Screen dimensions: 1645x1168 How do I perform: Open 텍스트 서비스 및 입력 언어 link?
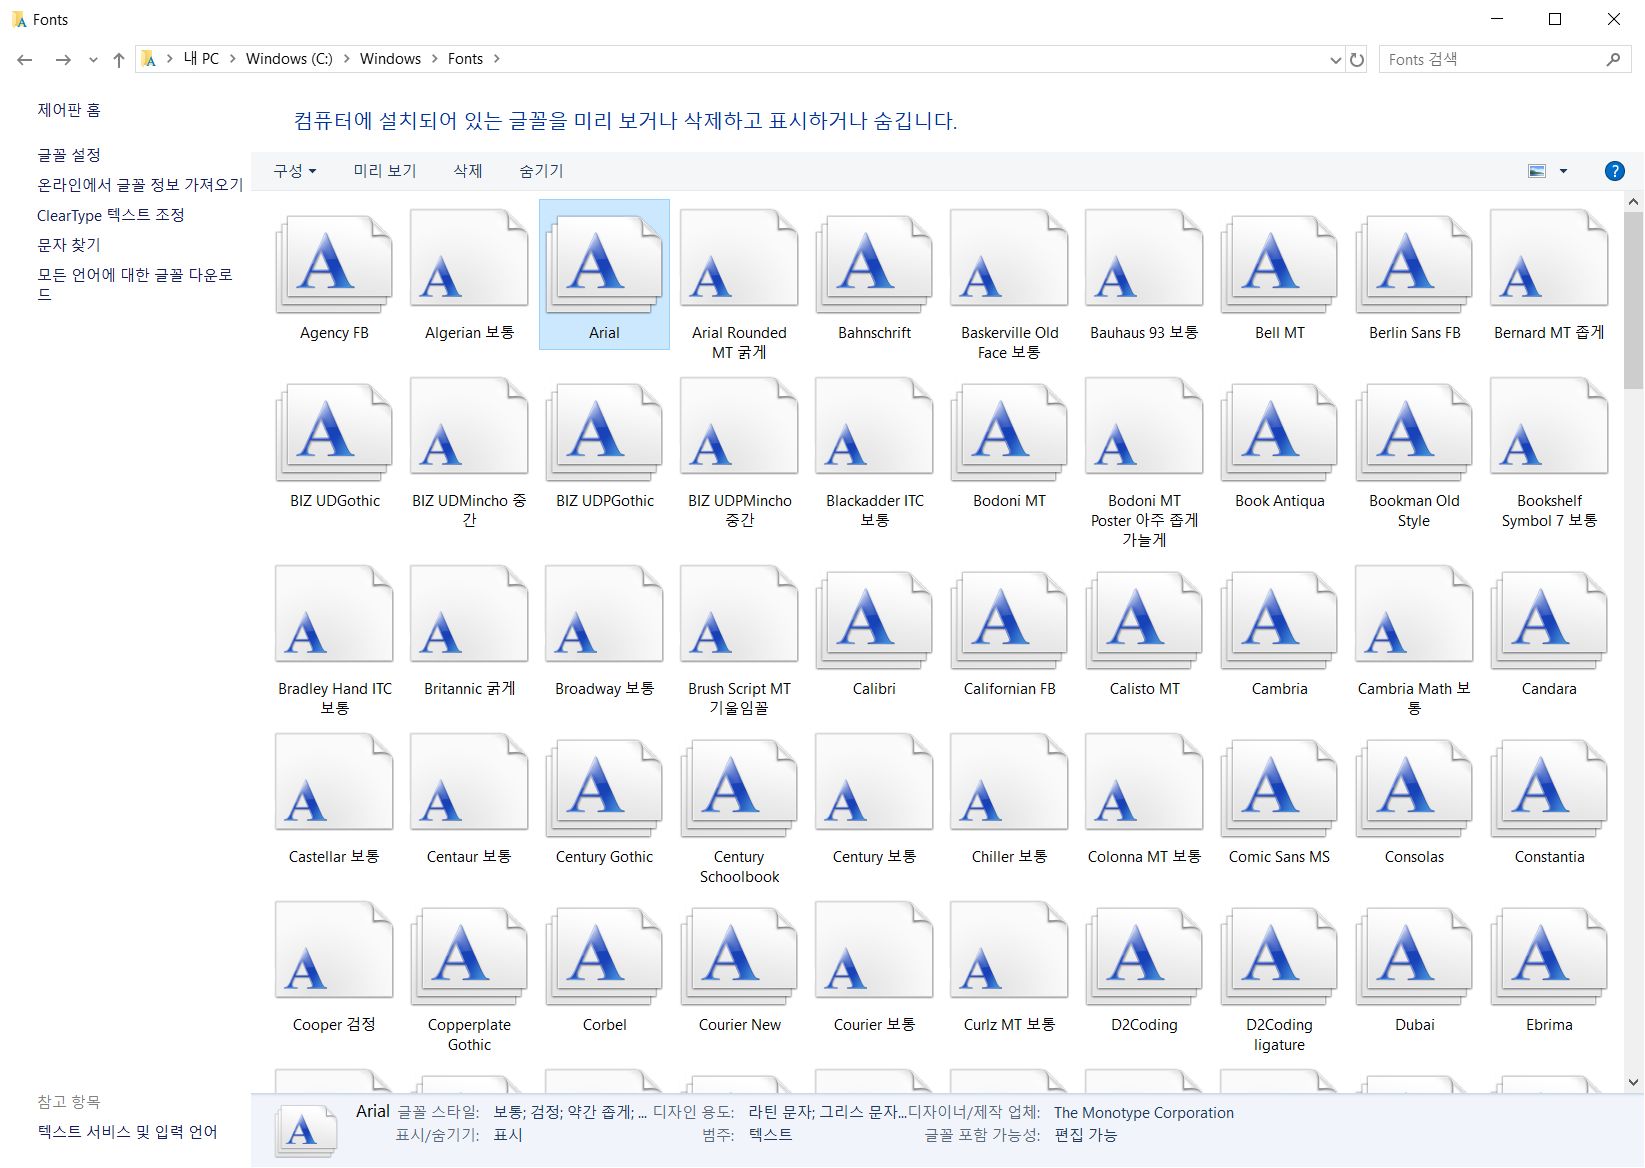click(x=127, y=1132)
